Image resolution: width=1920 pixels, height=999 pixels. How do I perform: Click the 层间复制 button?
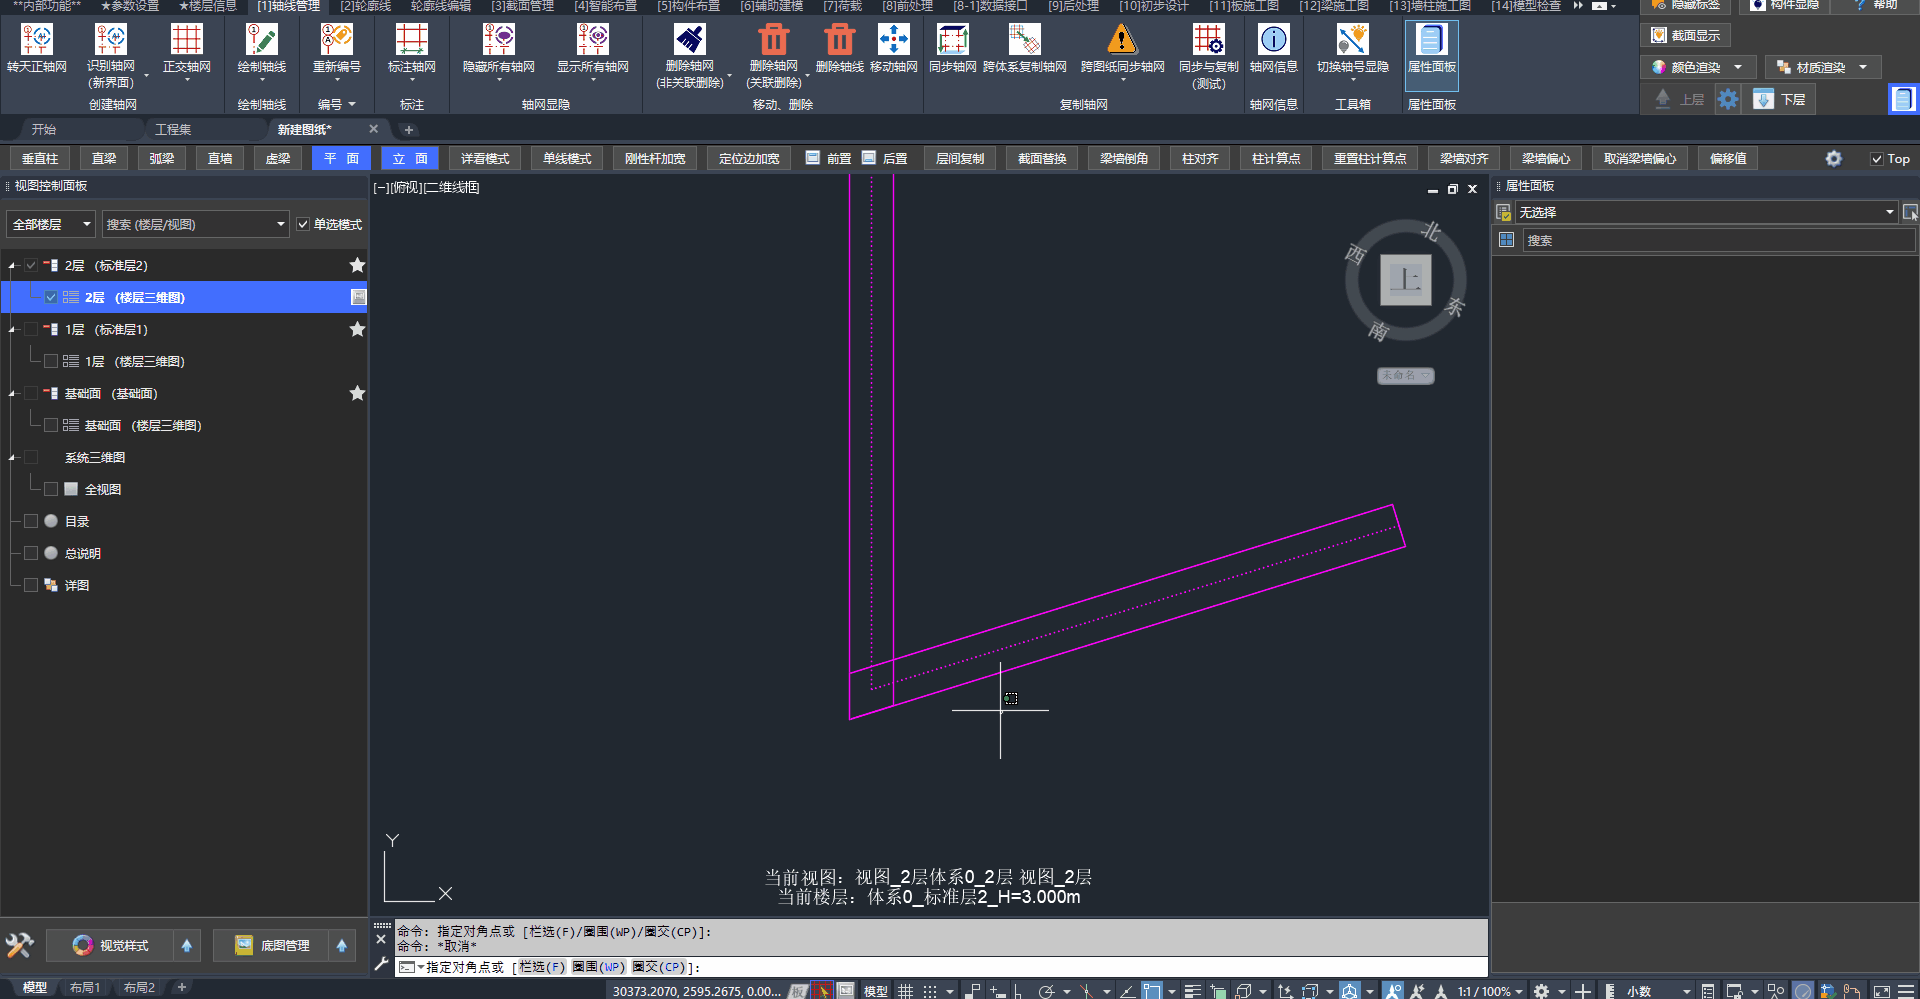[x=960, y=159]
